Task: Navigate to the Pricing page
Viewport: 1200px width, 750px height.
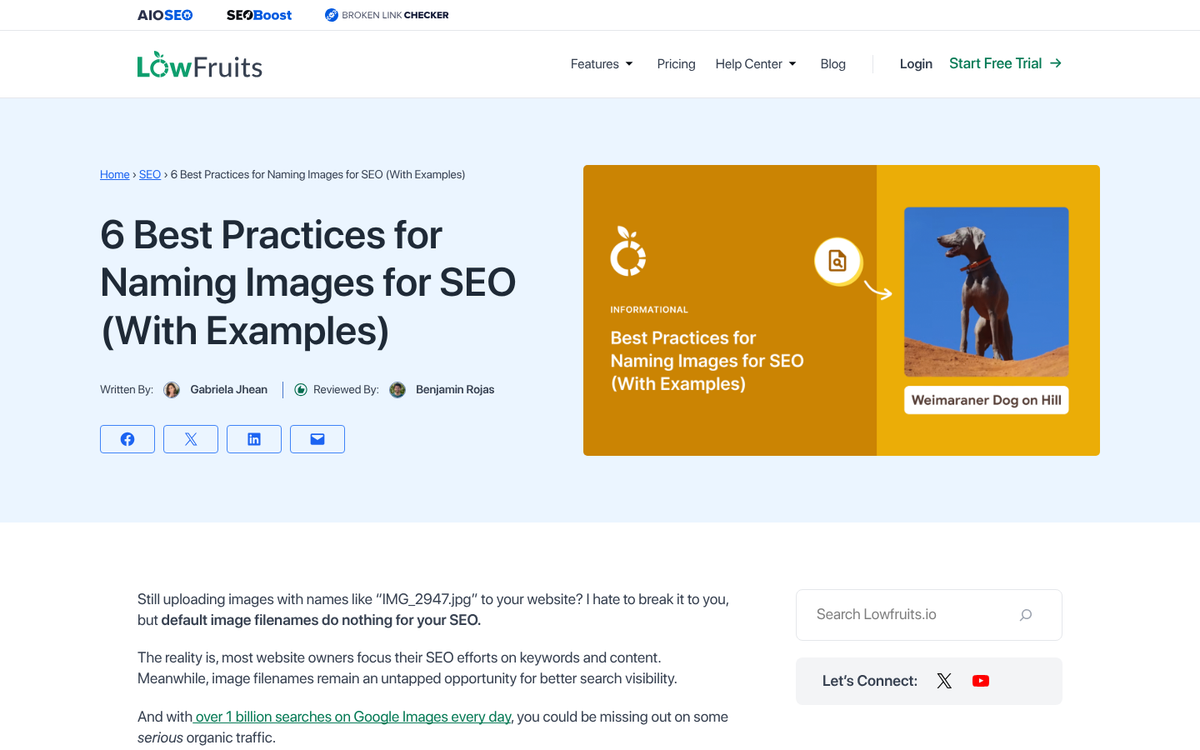Action: [x=676, y=63]
